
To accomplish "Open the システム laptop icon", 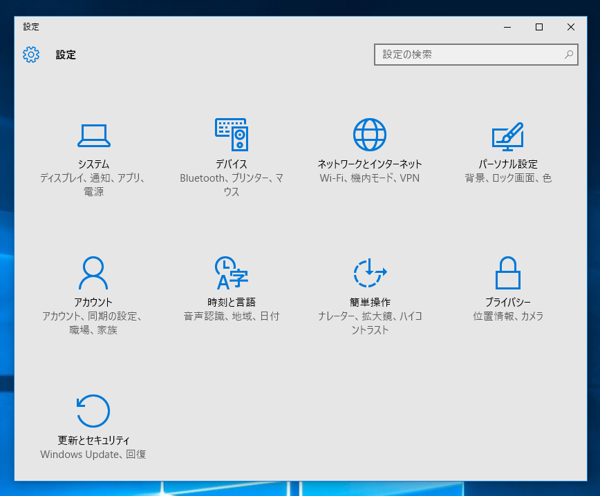I will pos(94,135).
